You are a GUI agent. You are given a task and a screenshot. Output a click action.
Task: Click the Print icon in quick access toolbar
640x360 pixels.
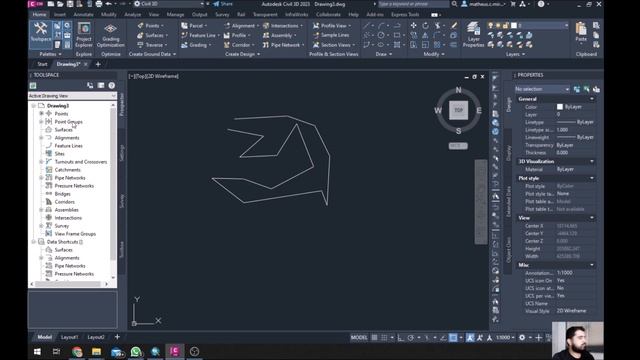[99, 4]
